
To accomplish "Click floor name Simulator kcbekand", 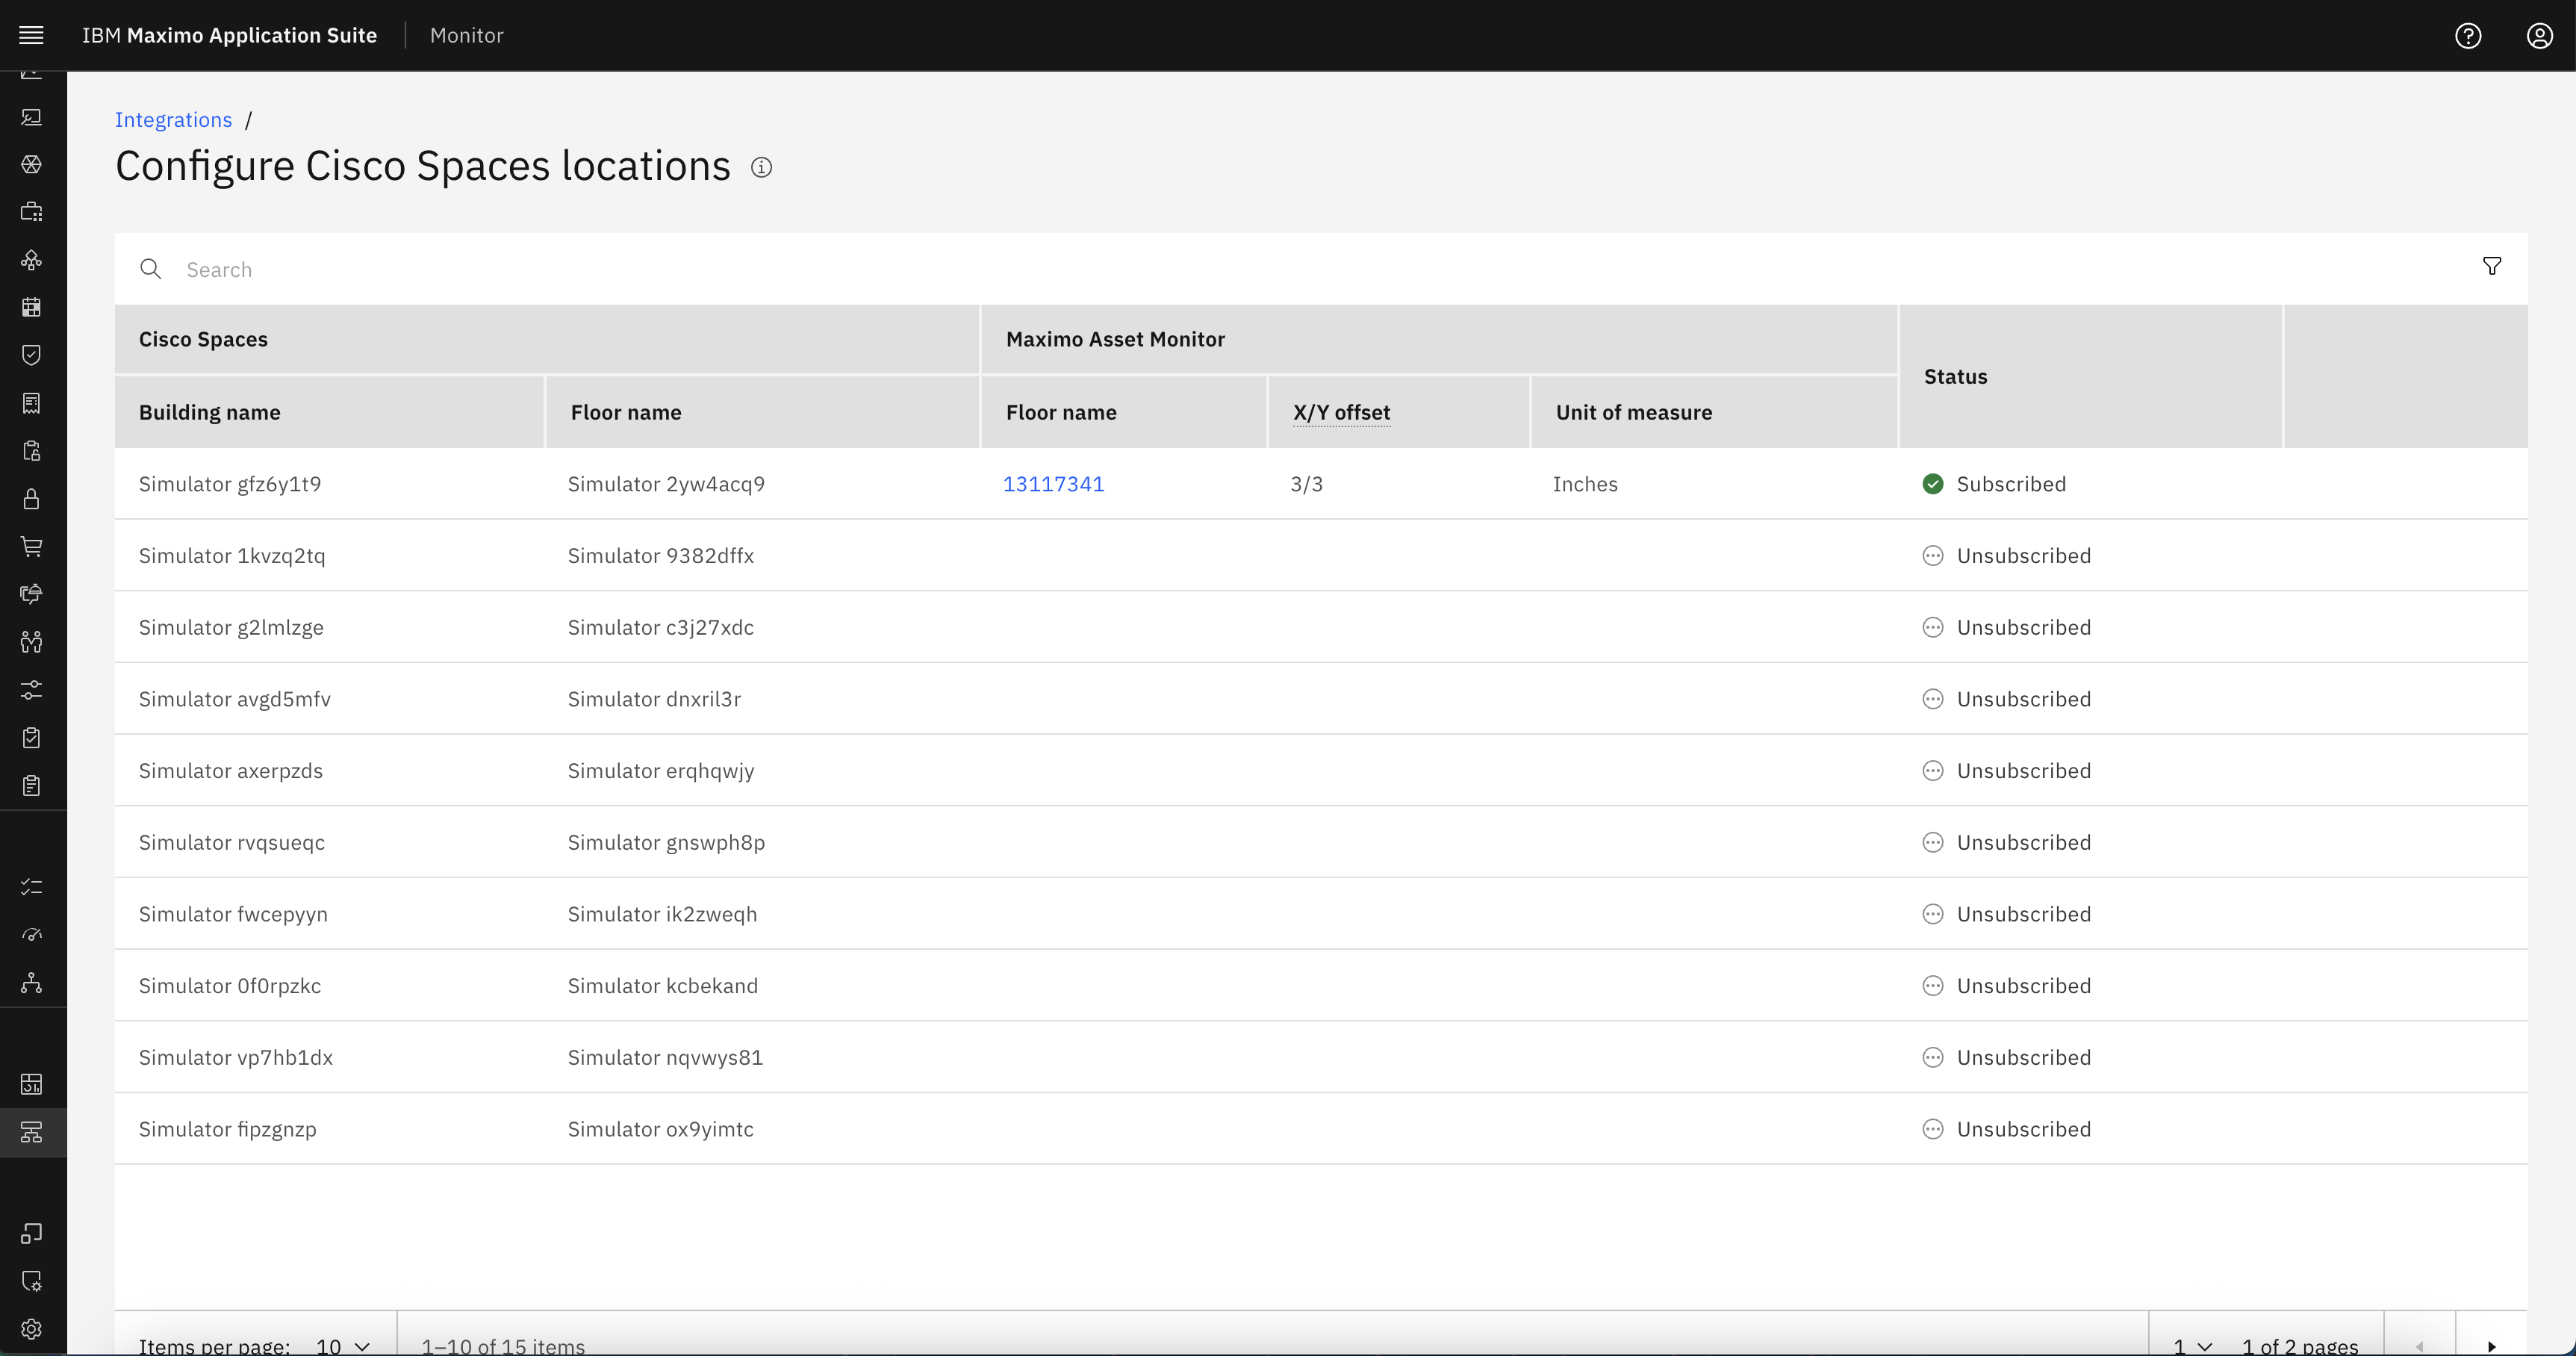I will (663, 986).
